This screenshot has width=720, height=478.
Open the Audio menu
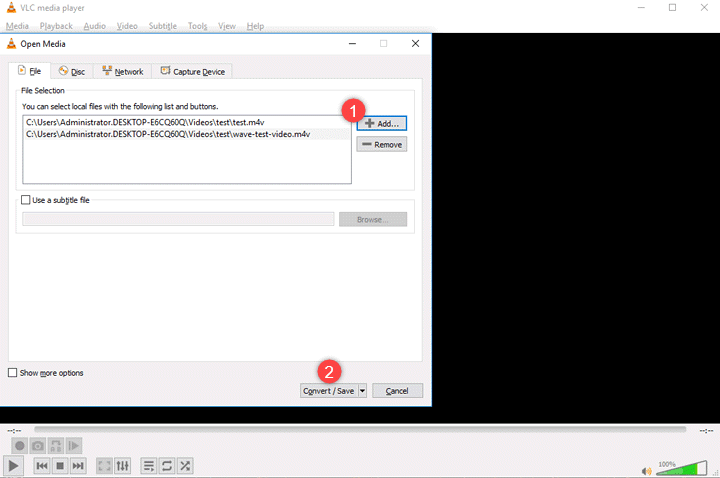pos(95,26)
